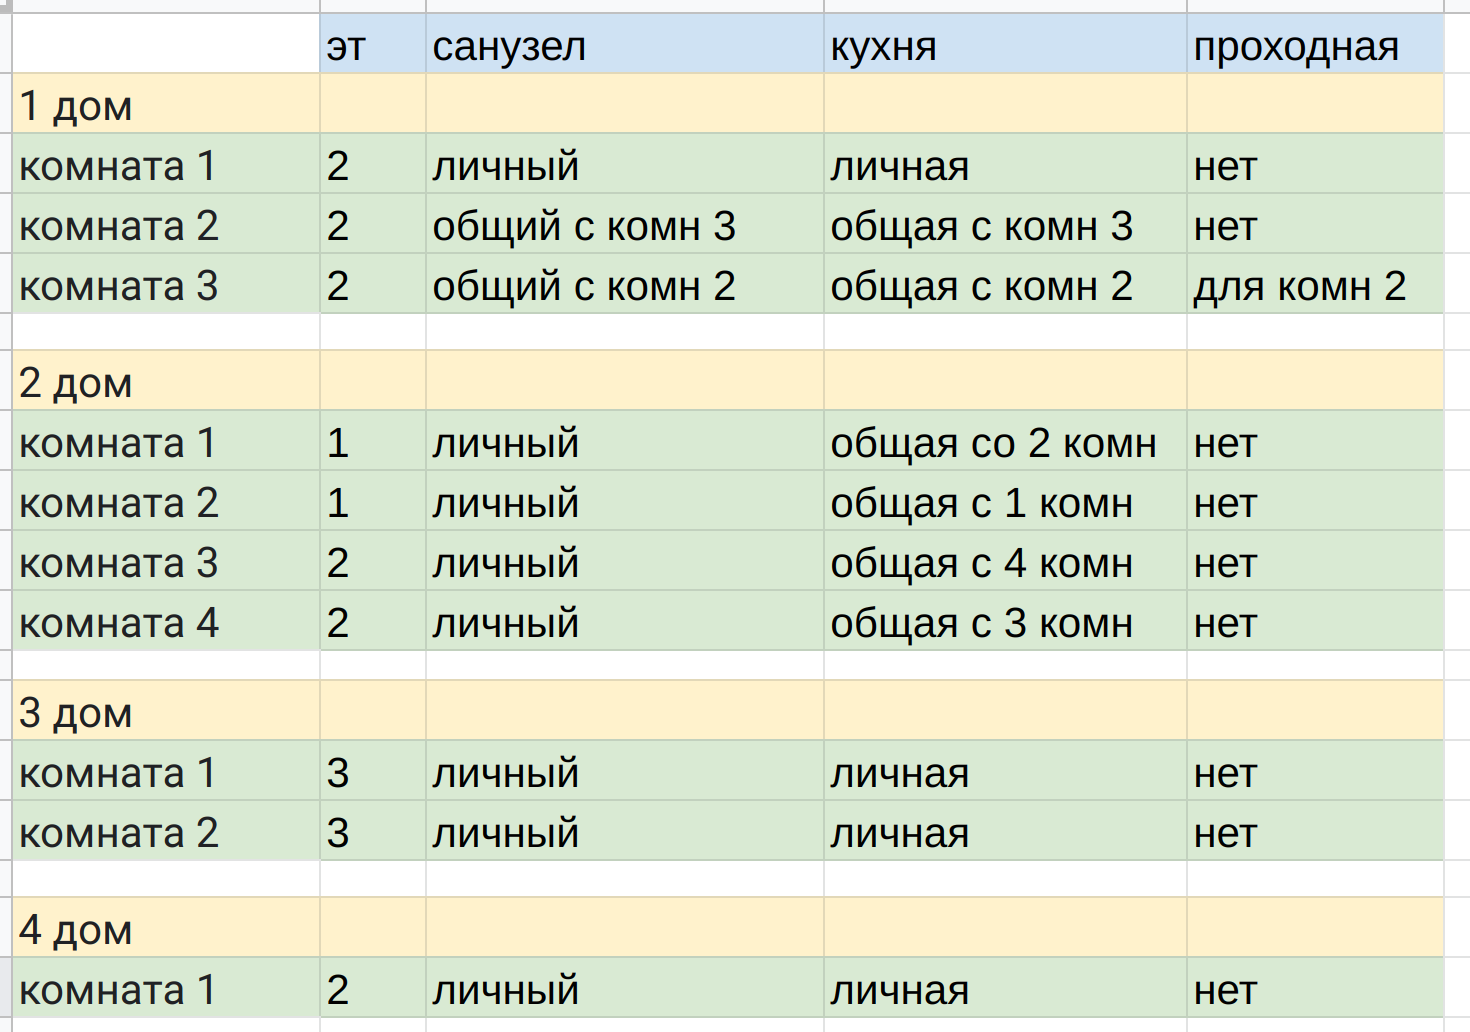The width and height of the screenshot is (1470, 1032).
Task: Click the '3 дом' section cell
Action: click(166, 711)
